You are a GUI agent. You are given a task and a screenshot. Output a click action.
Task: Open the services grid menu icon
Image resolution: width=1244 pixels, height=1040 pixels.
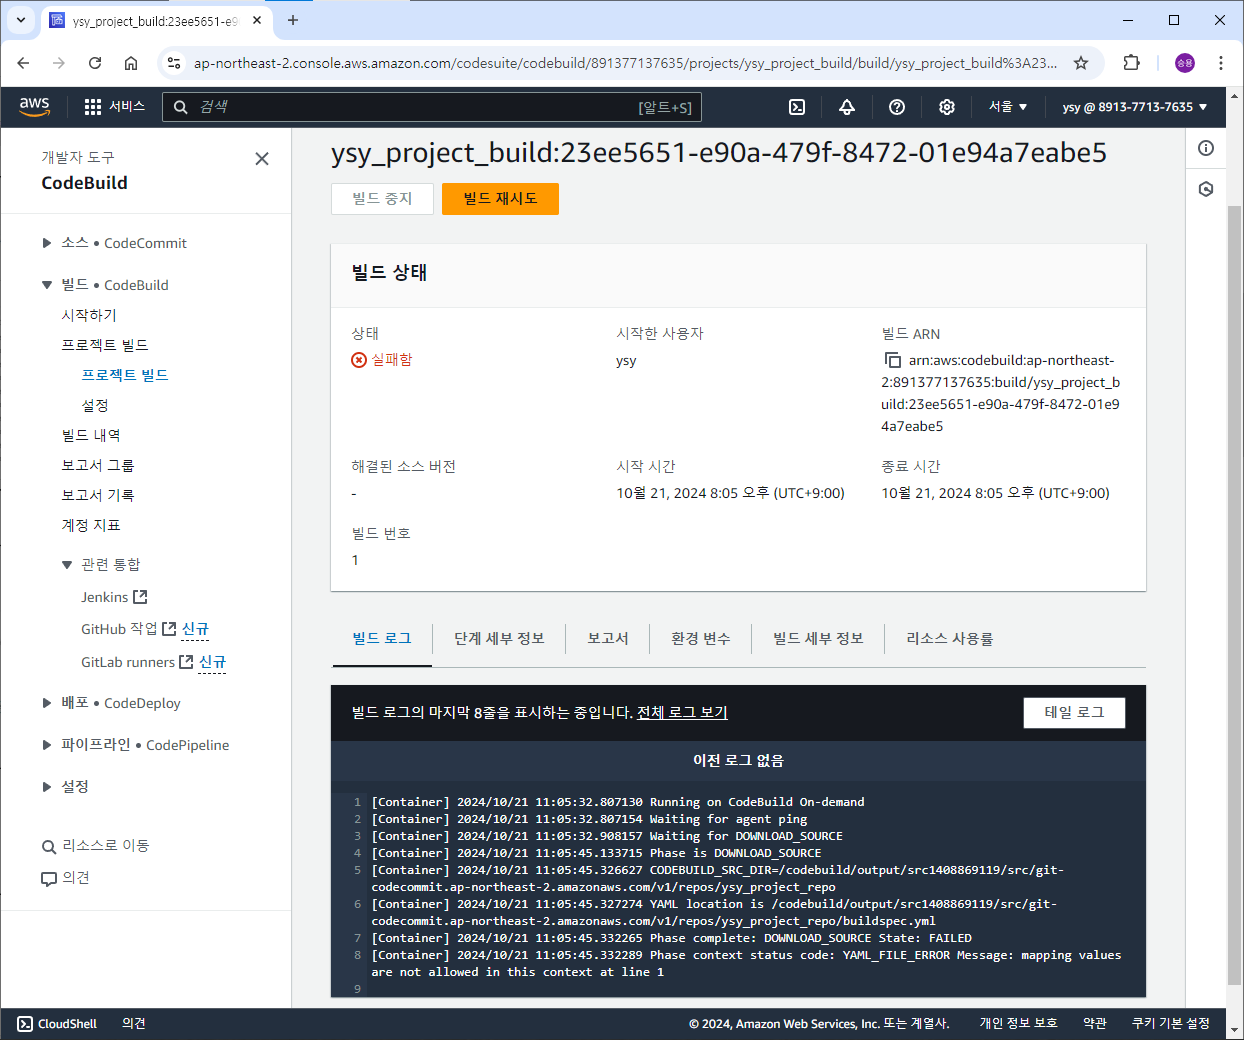(x=93, y=107)
